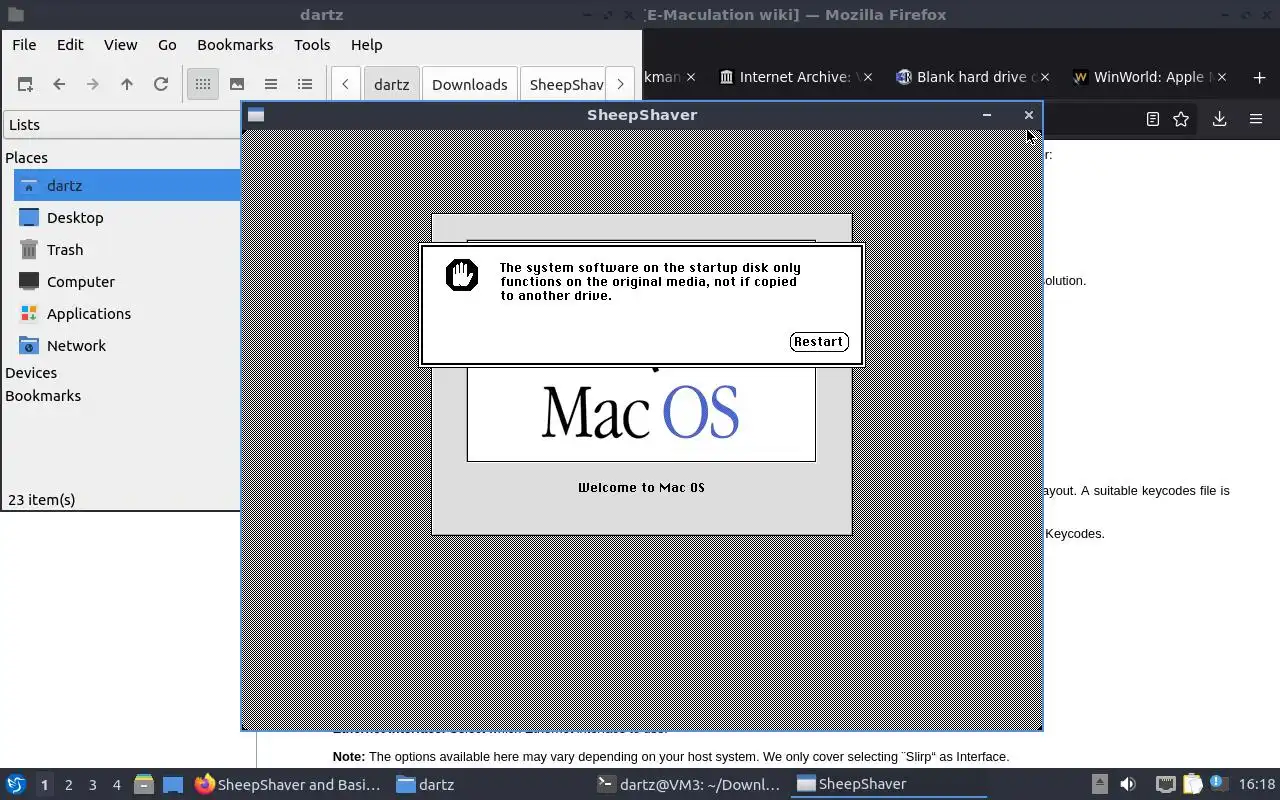Viewport: 1280px width, 800px height.
Task: Switch to Internet Archive Firefox tab
Action: pos(785,77)
